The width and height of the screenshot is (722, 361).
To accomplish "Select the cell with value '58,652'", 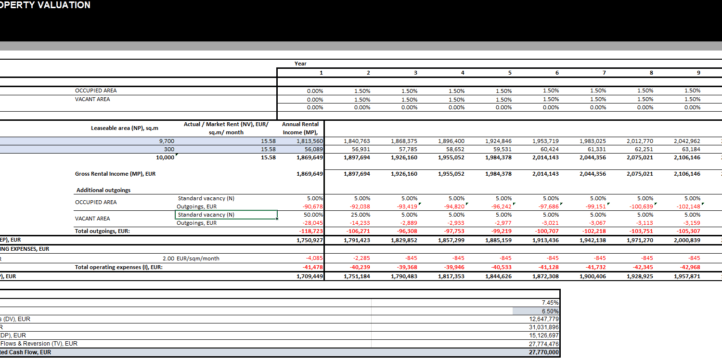I will tap(456, 149).
